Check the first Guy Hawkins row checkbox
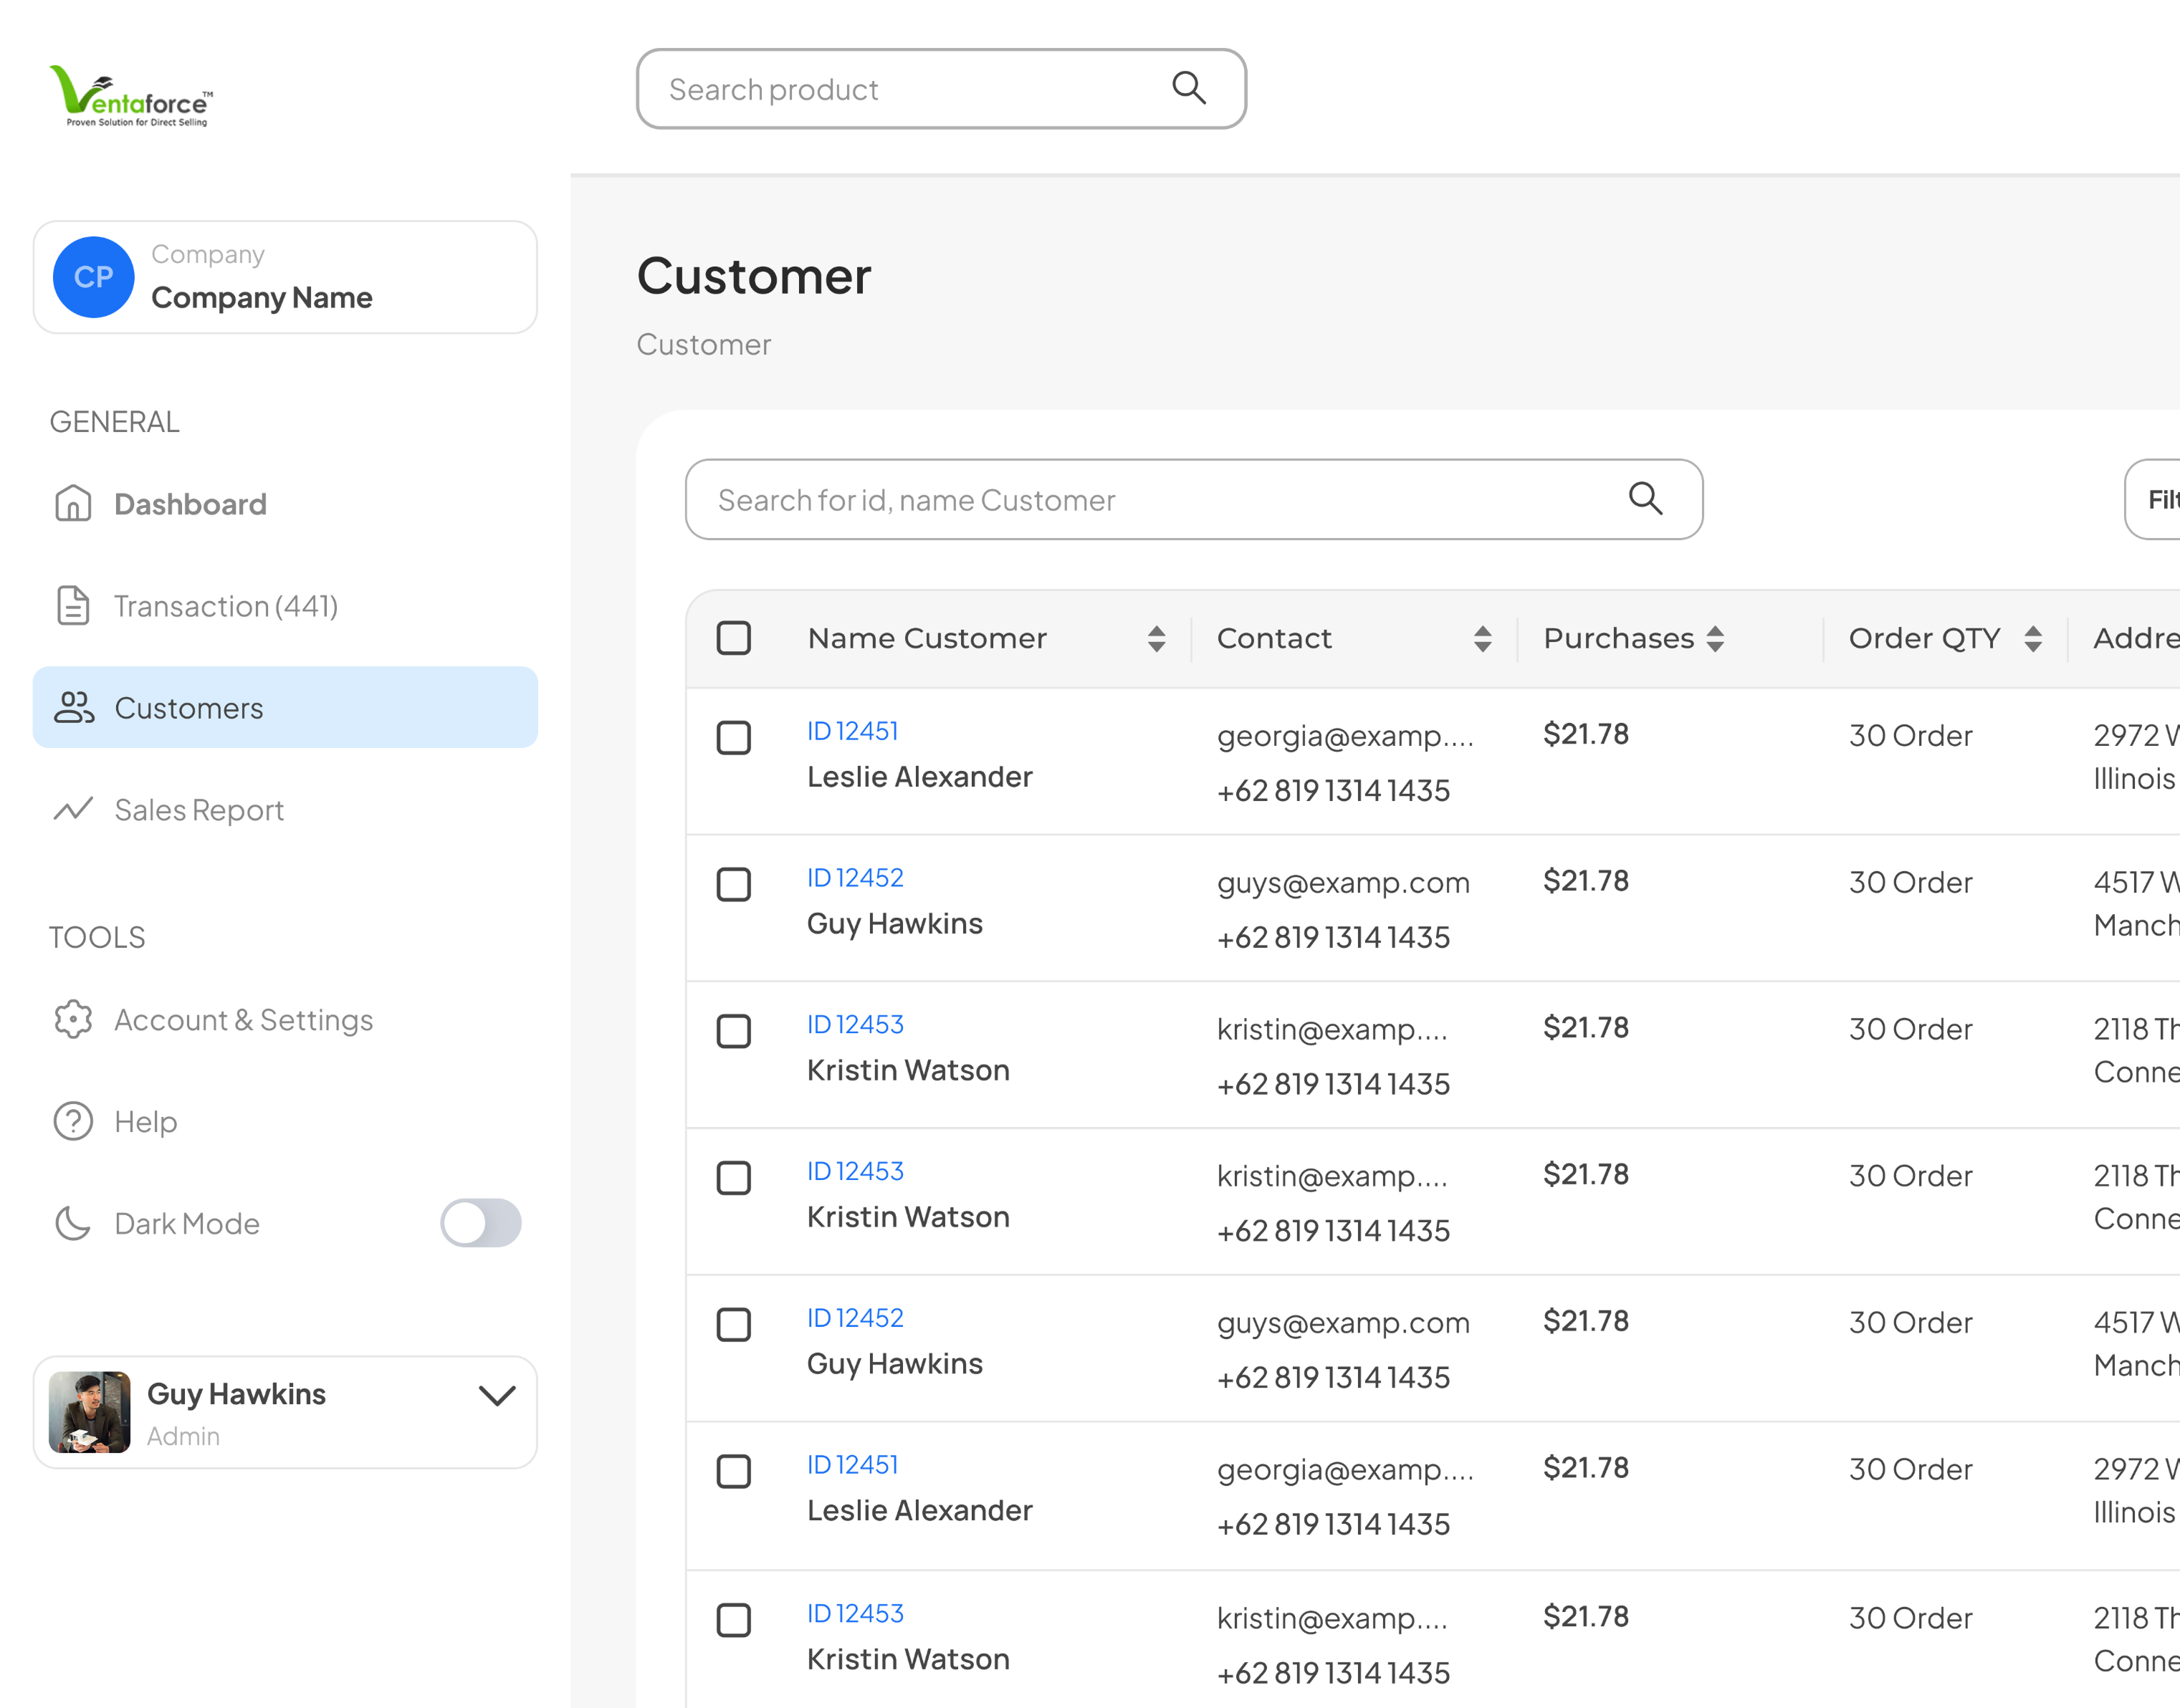This screenshot has height=1708, width=2180. tap(734, 884)
